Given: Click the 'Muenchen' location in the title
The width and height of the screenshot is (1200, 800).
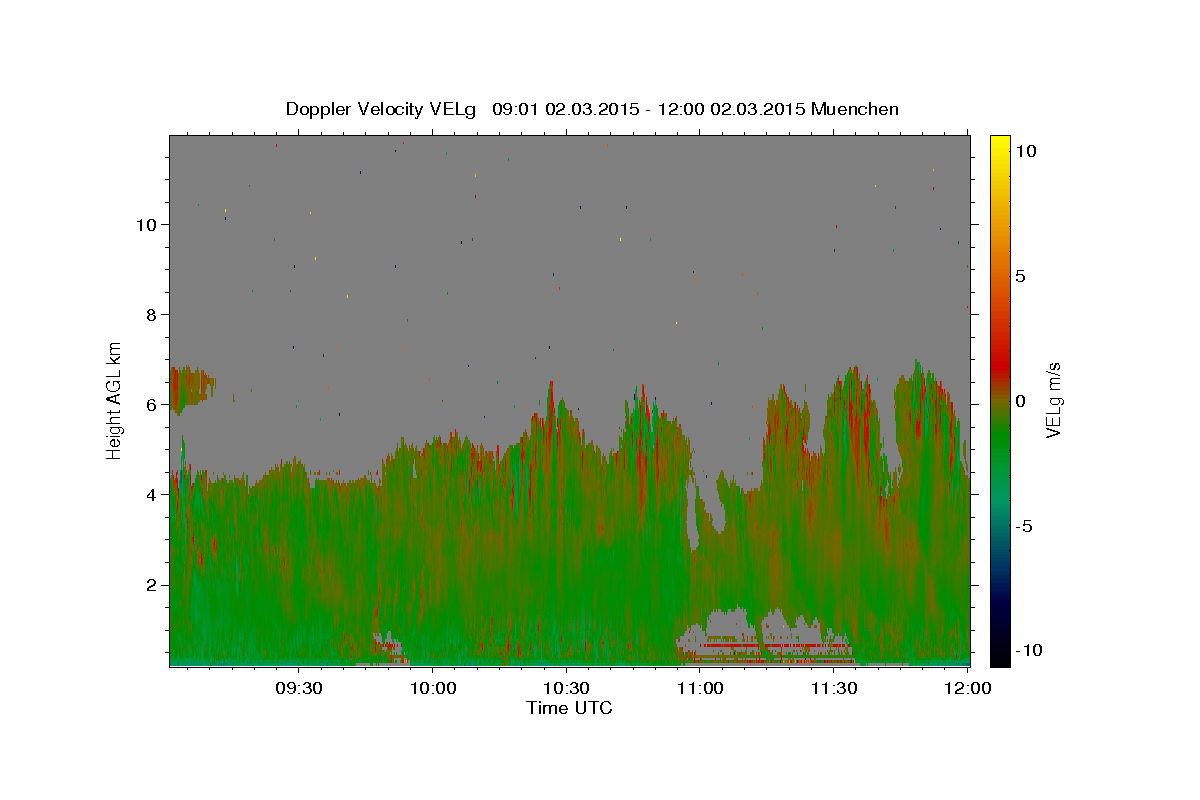Looking at the screenshot, I should coord(855,109).
